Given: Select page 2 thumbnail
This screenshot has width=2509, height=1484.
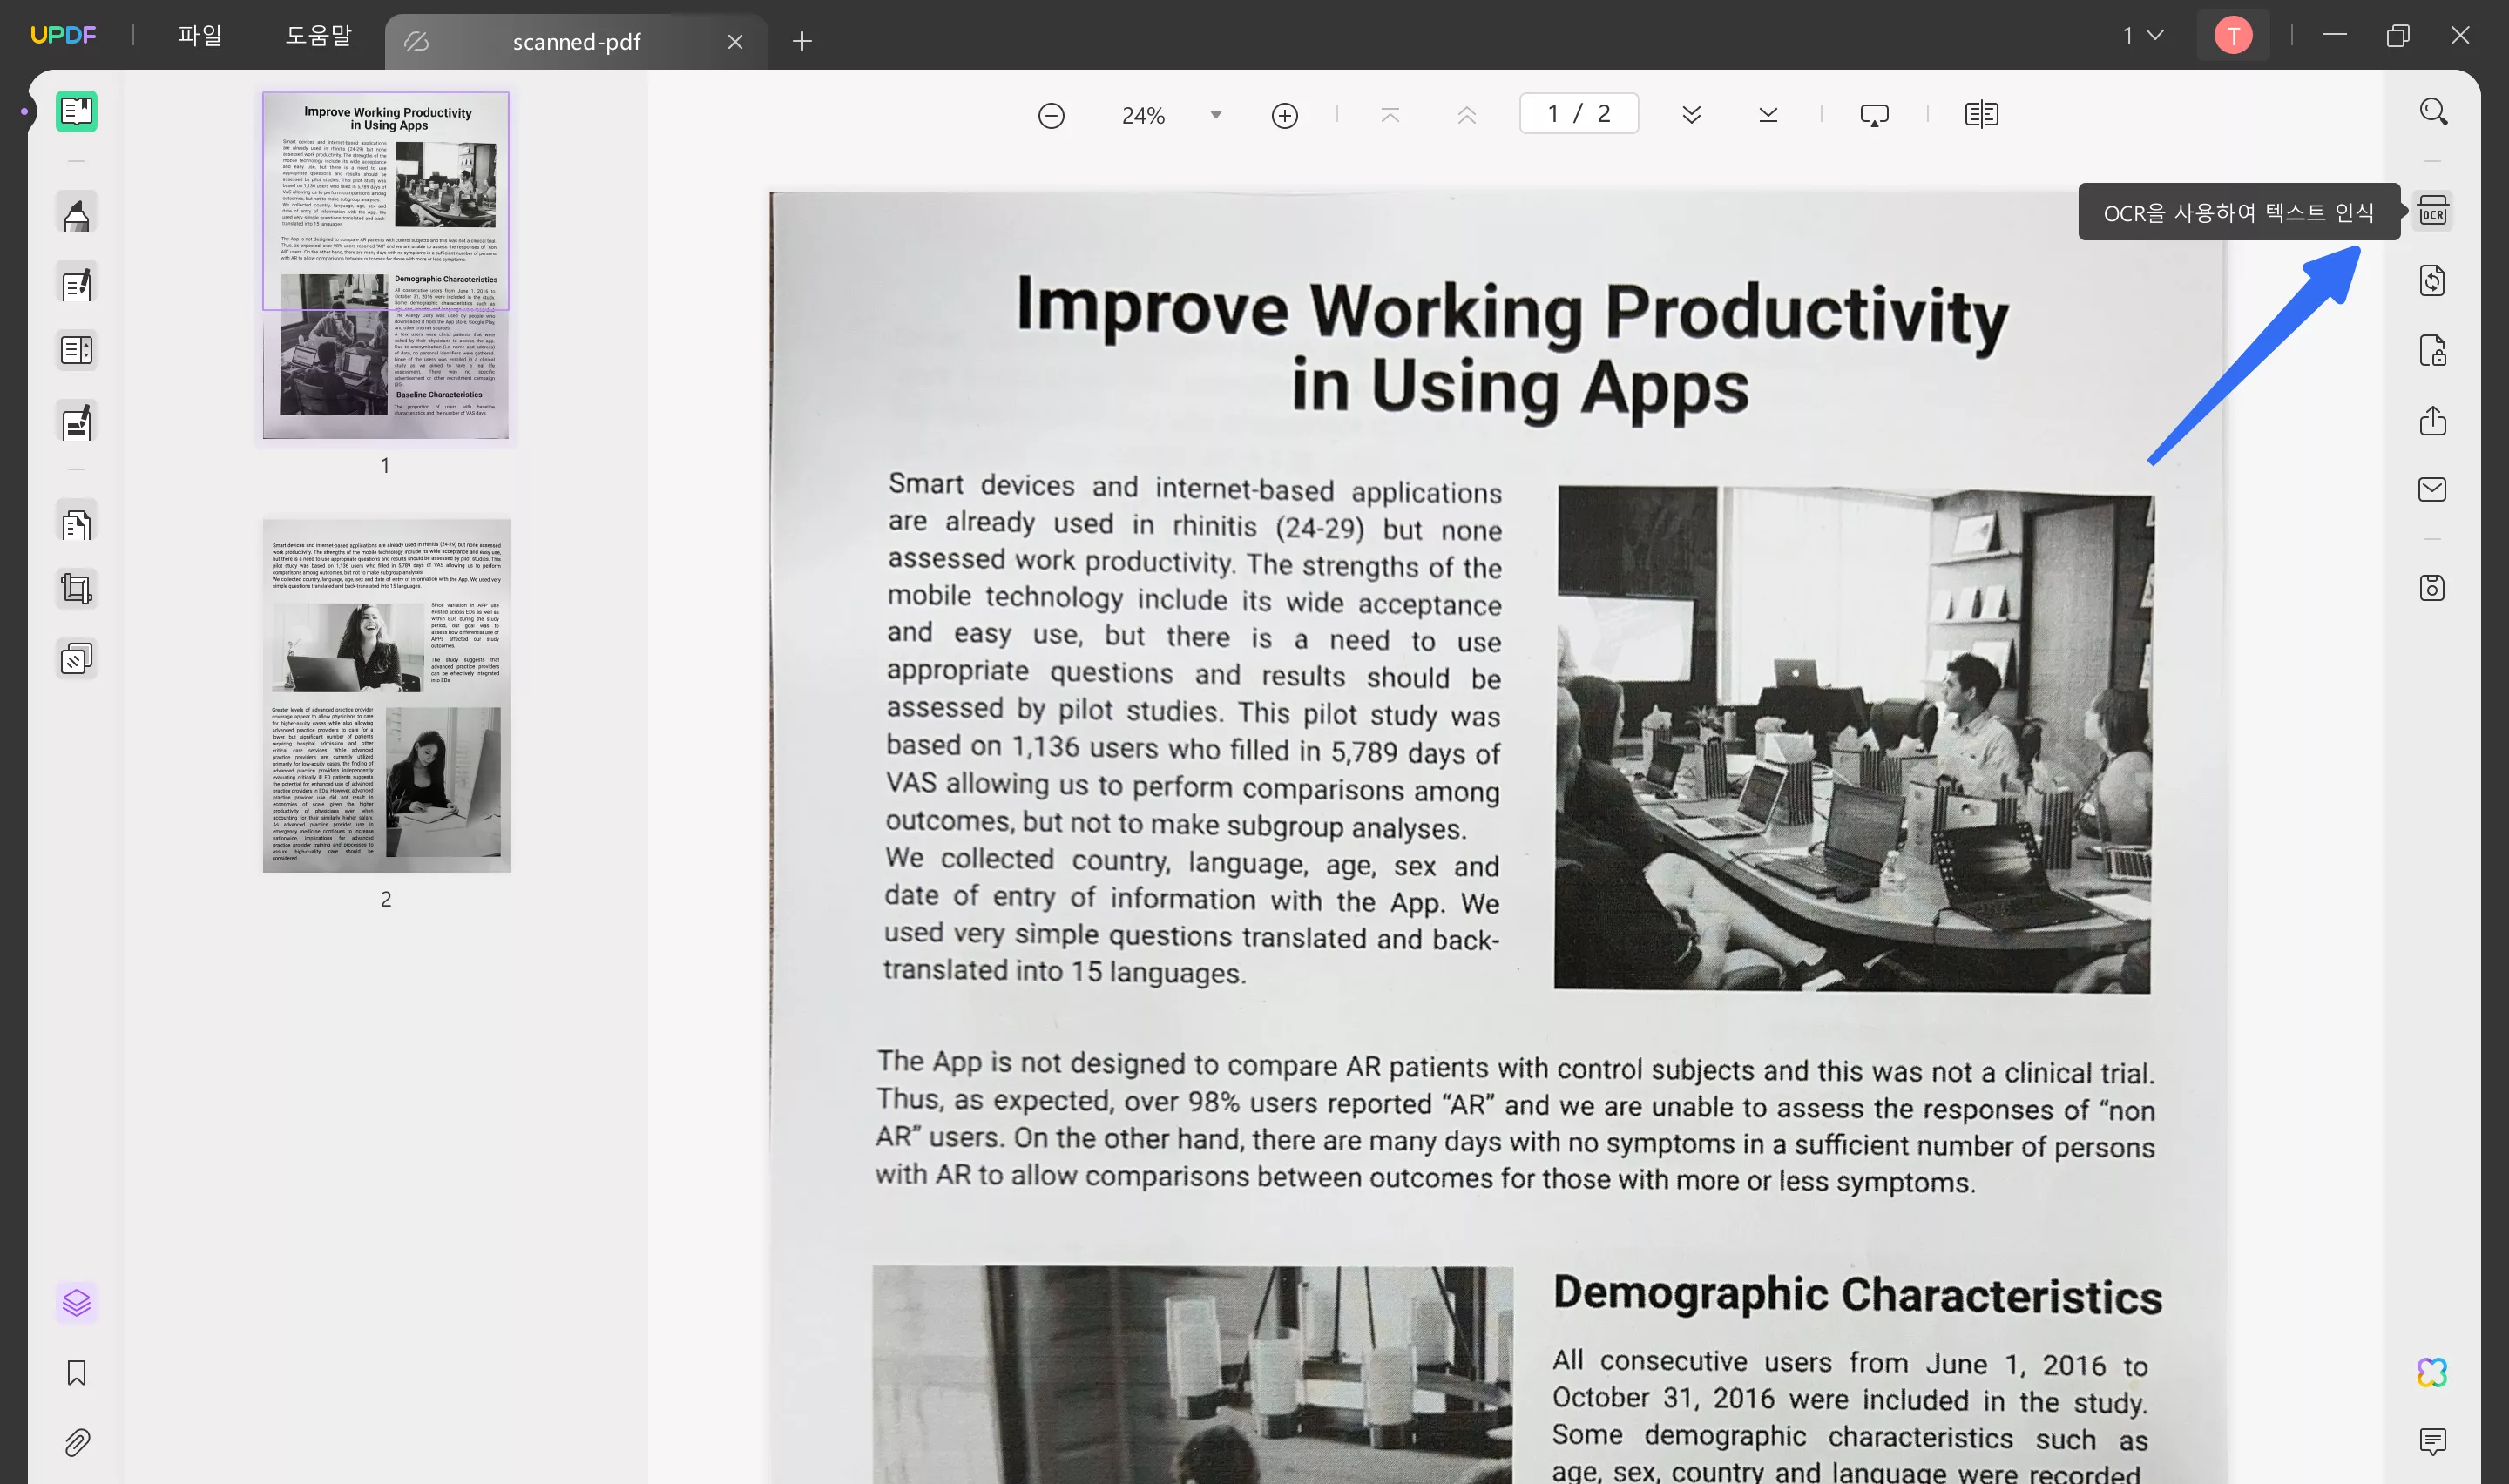Looking at the screenshot, I should tap(386, 695).
